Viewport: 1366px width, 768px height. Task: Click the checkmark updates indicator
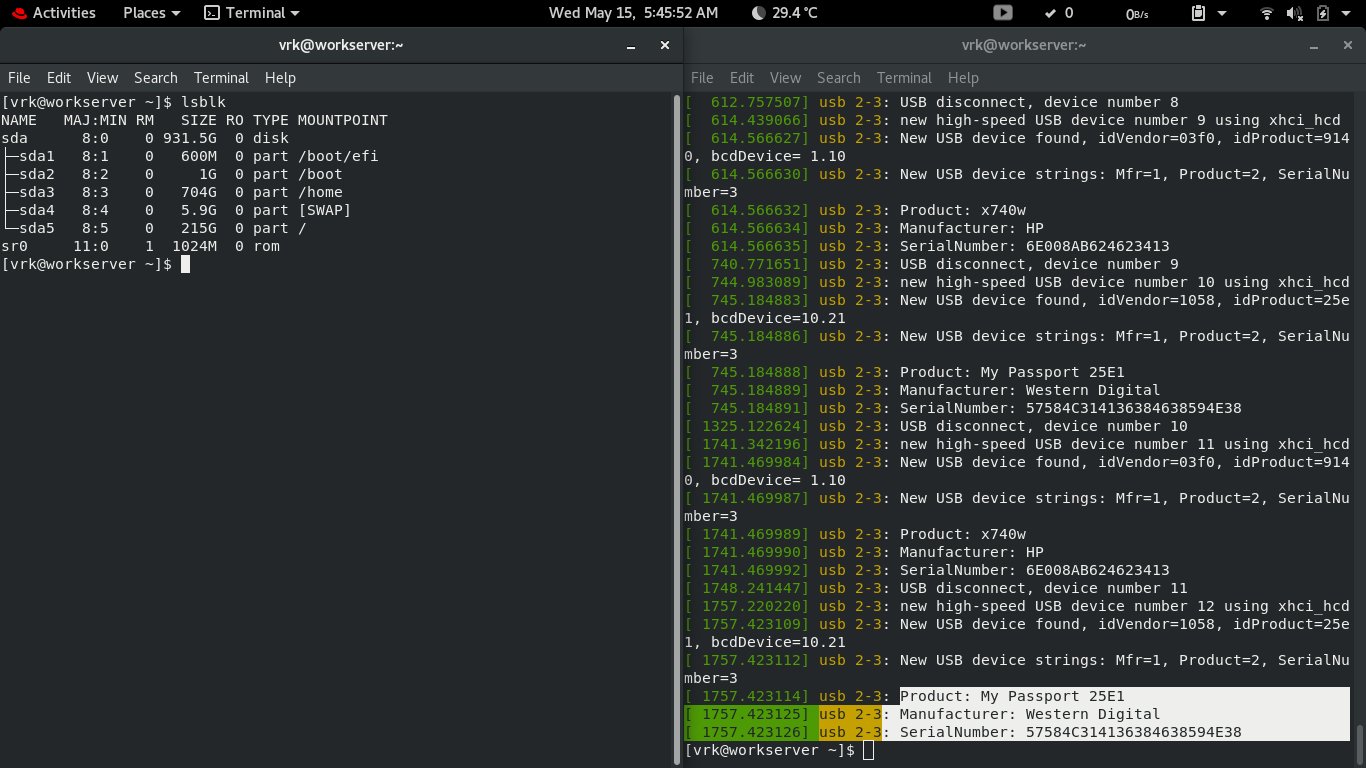[1058, 13]
